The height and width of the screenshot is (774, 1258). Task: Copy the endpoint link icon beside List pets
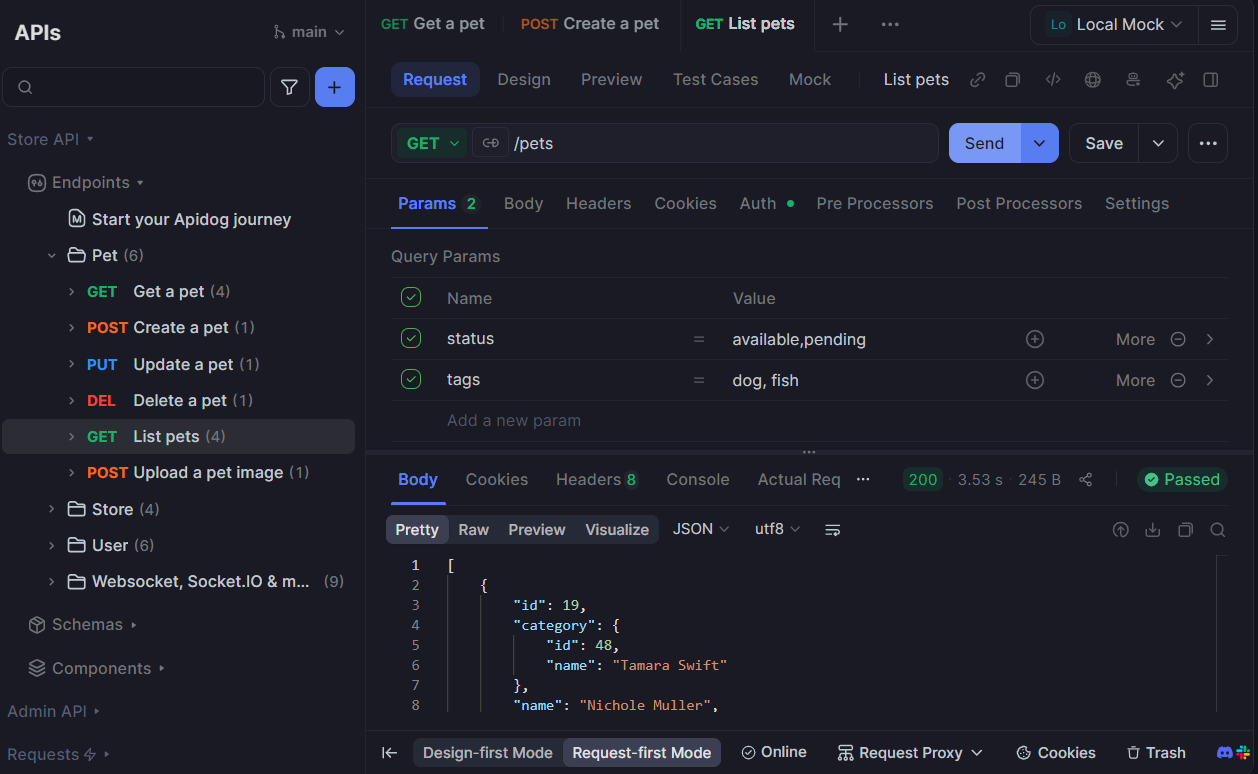[977, 79]
